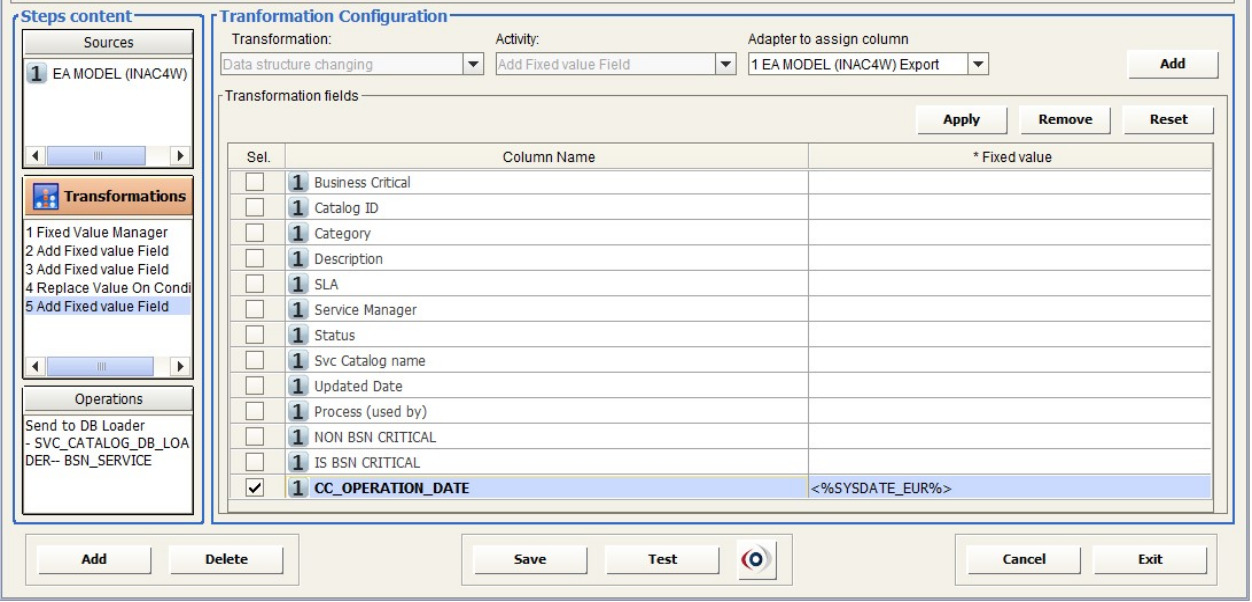Click the source icon of SLA row
This screenshot has width=1252, height=602.
[x=298, y=284]
